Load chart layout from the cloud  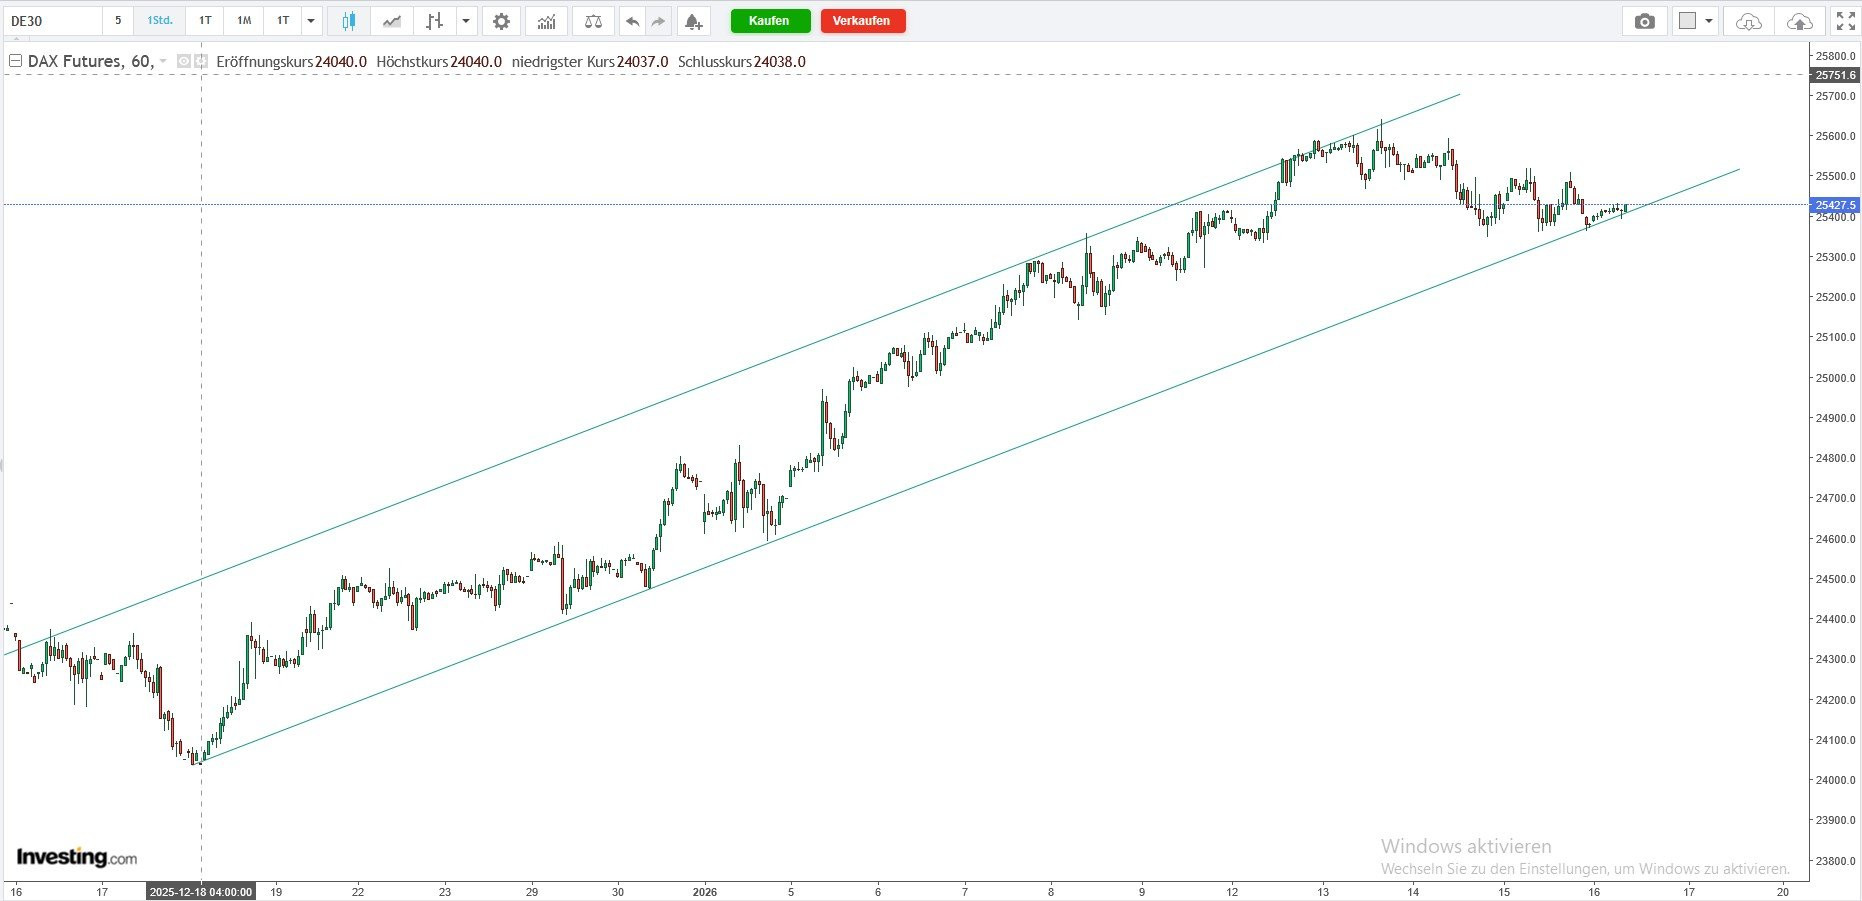coord(1748,21)
